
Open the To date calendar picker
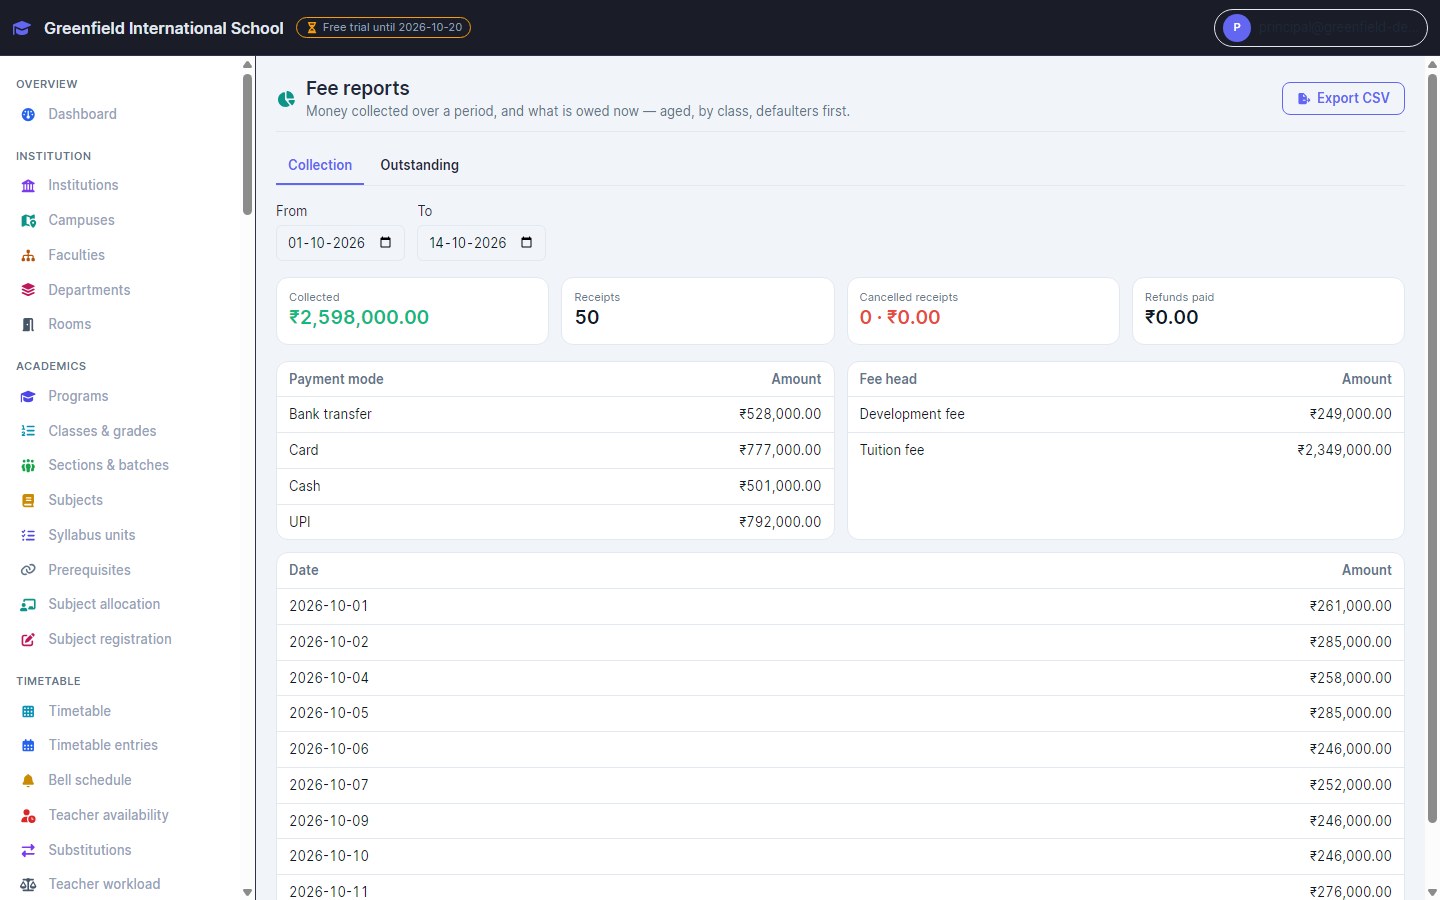coord(527,243)
